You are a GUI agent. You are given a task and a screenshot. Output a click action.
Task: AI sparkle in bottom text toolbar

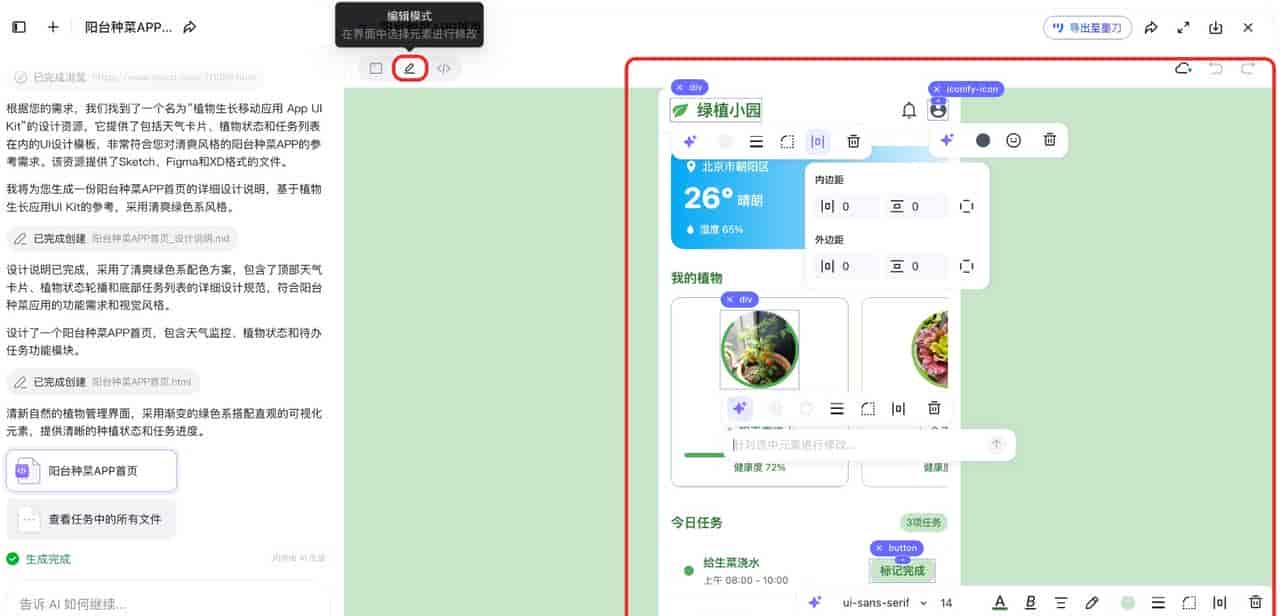pyautogui.click(x=815, y=602)
